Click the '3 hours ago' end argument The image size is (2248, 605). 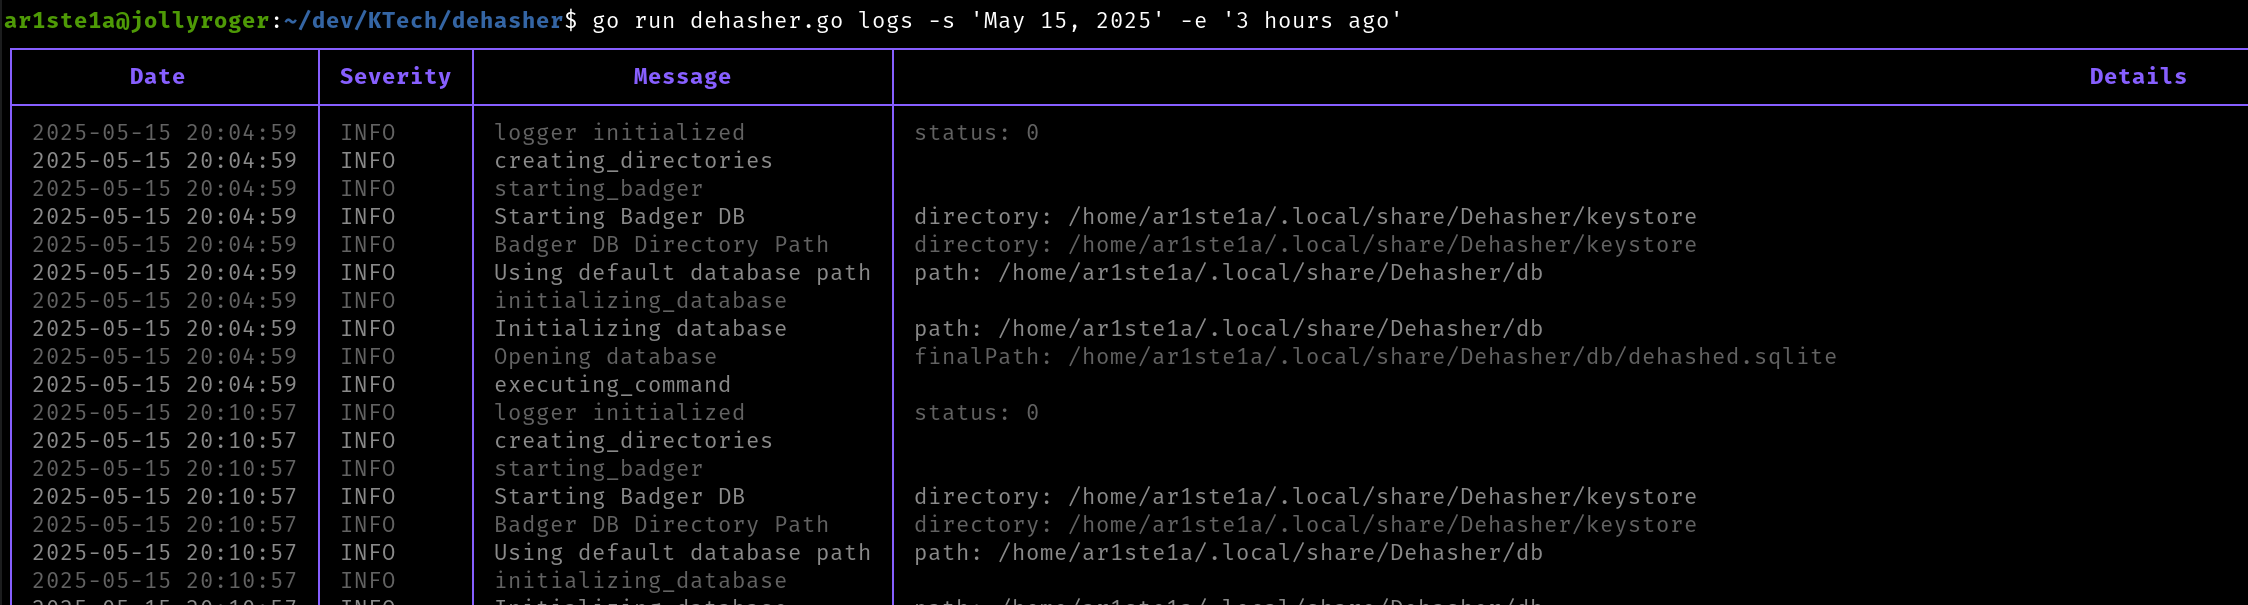pos(1312,21)
